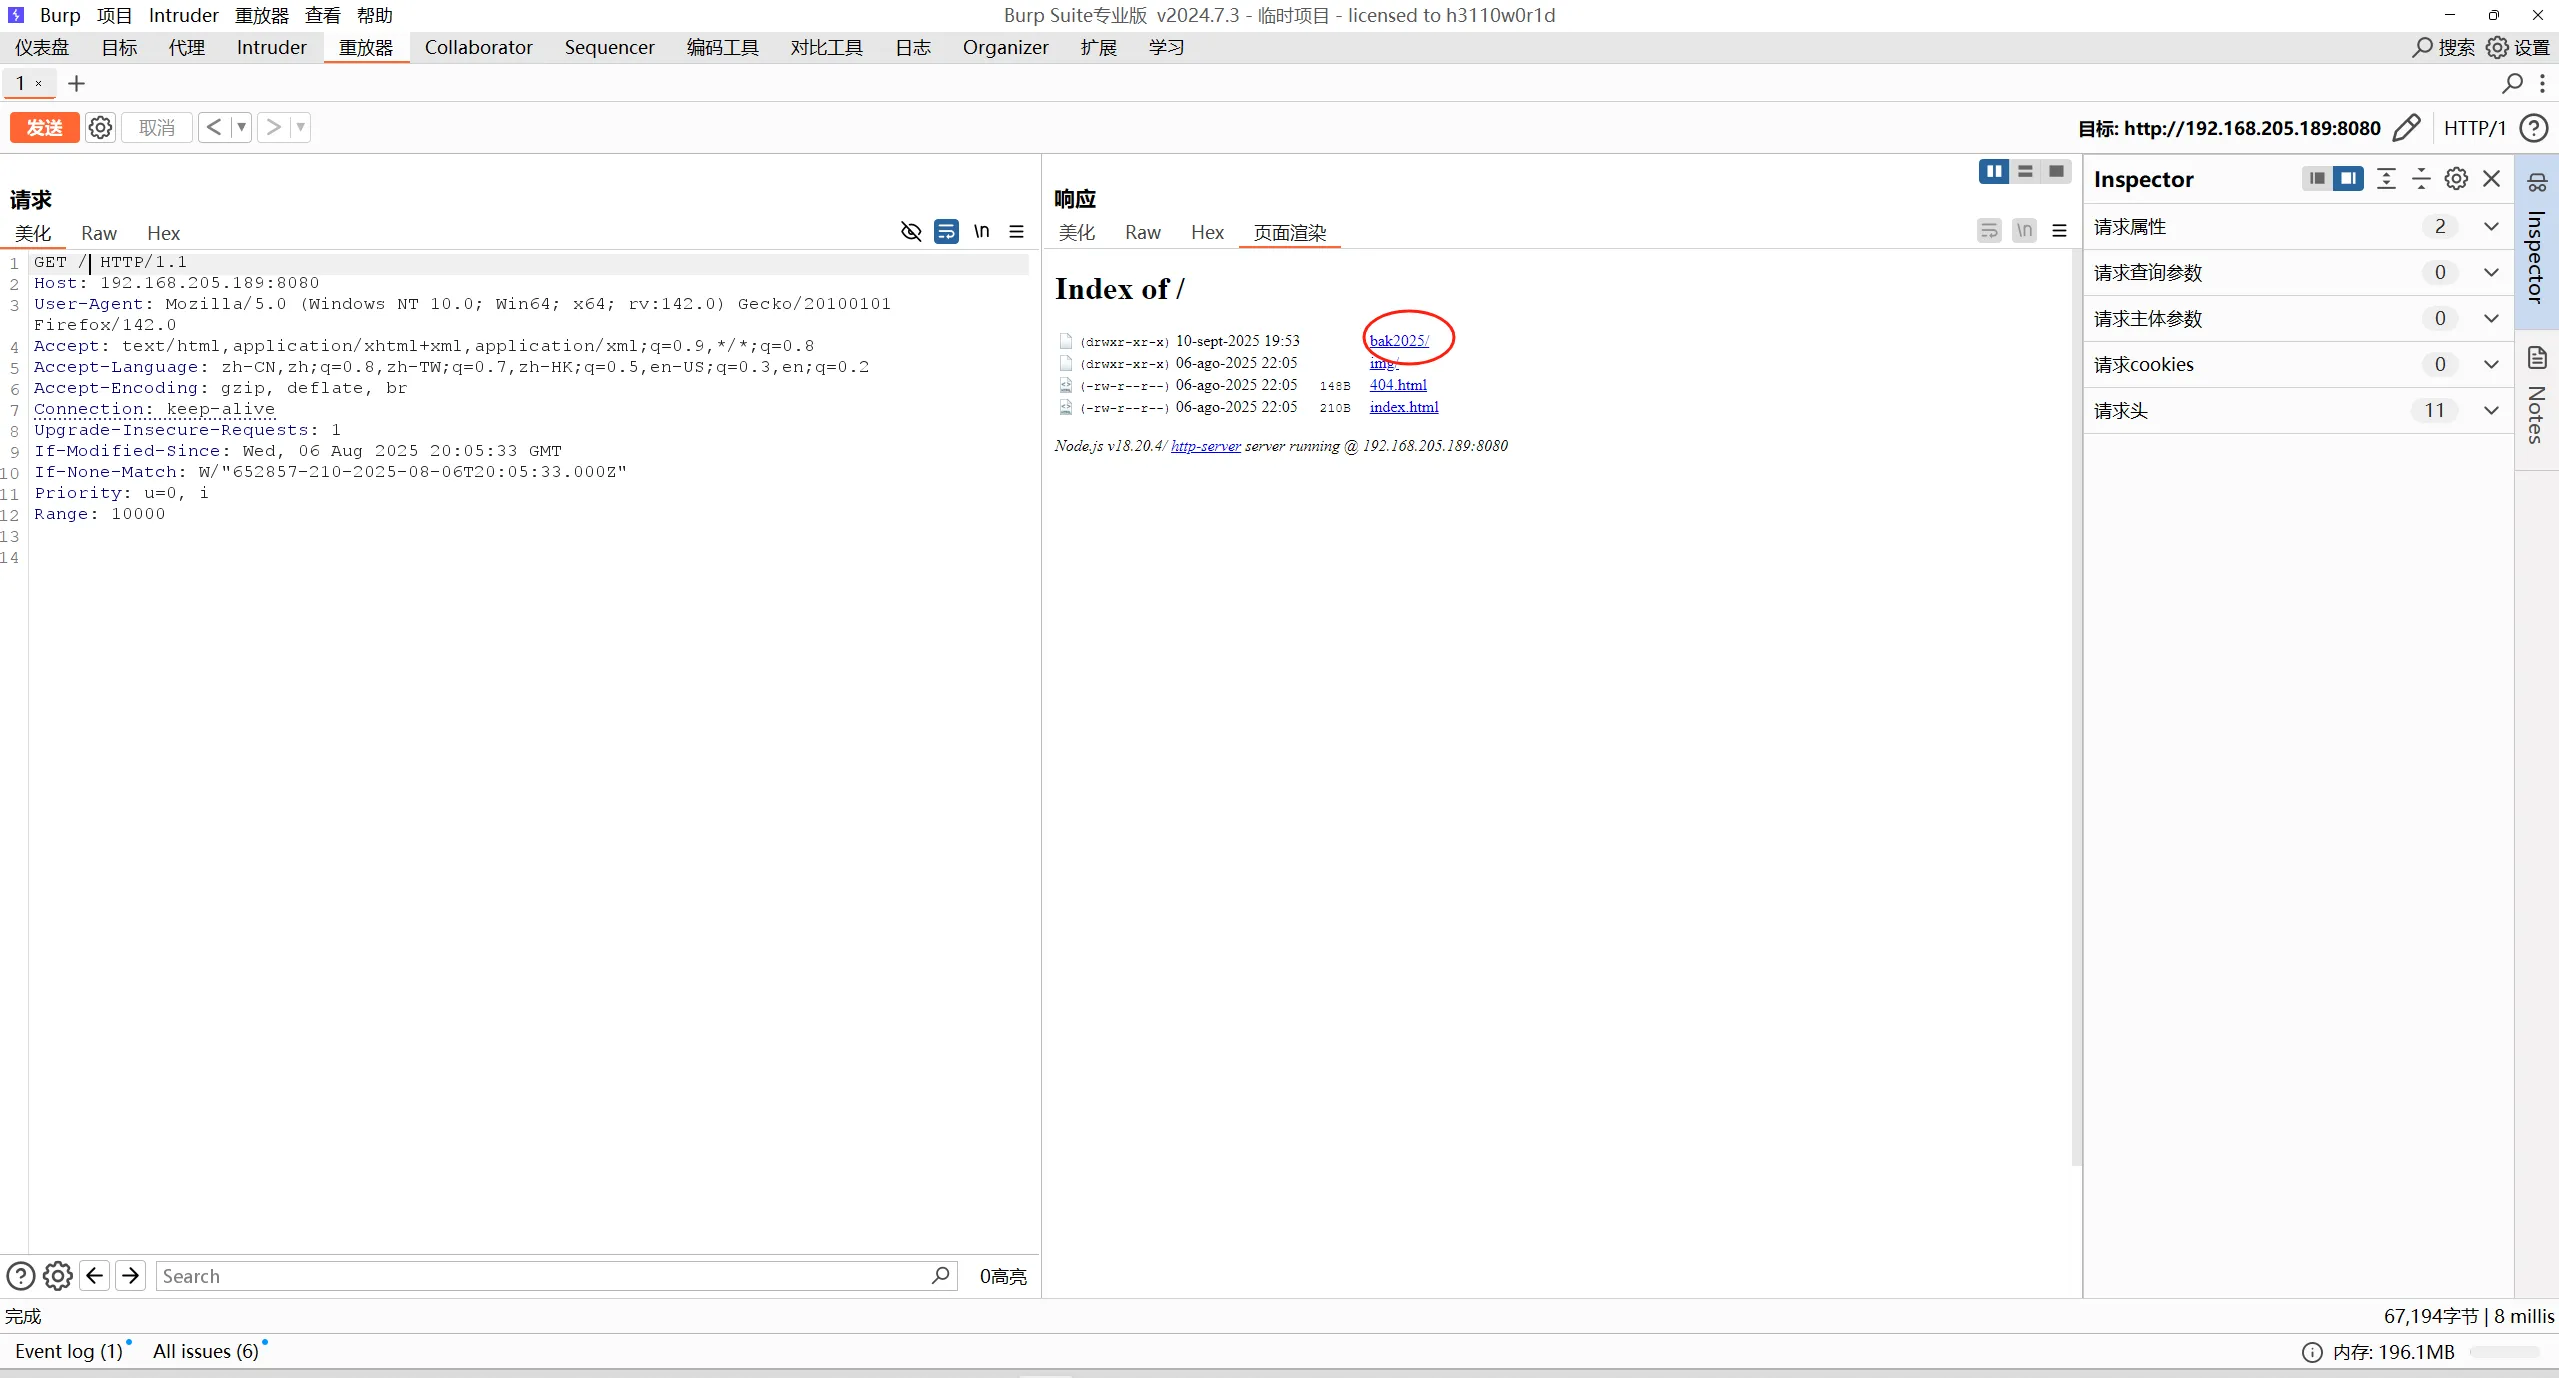
Task: Expand 请求头 section chevron
Action: (2491, 411)
